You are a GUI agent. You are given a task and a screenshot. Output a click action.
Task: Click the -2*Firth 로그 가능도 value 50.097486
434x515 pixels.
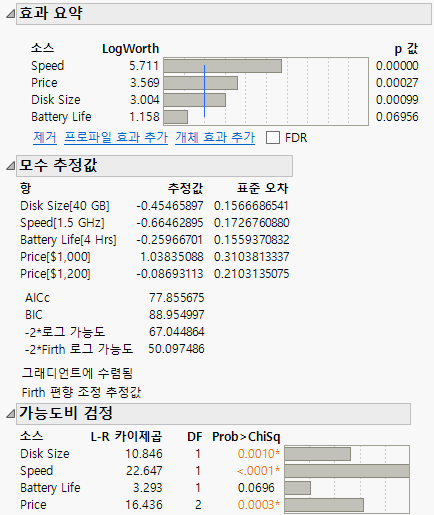(x=177, y=349)
